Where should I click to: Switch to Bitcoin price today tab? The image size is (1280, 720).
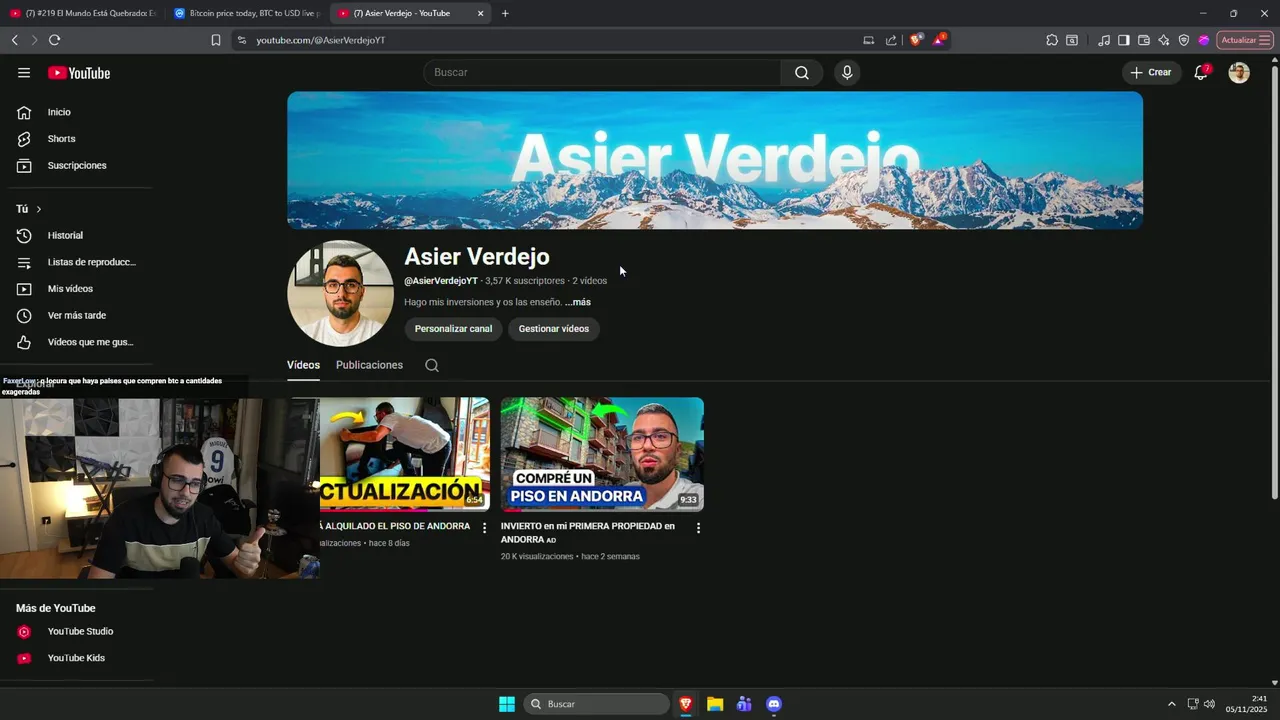pos(245,13)
